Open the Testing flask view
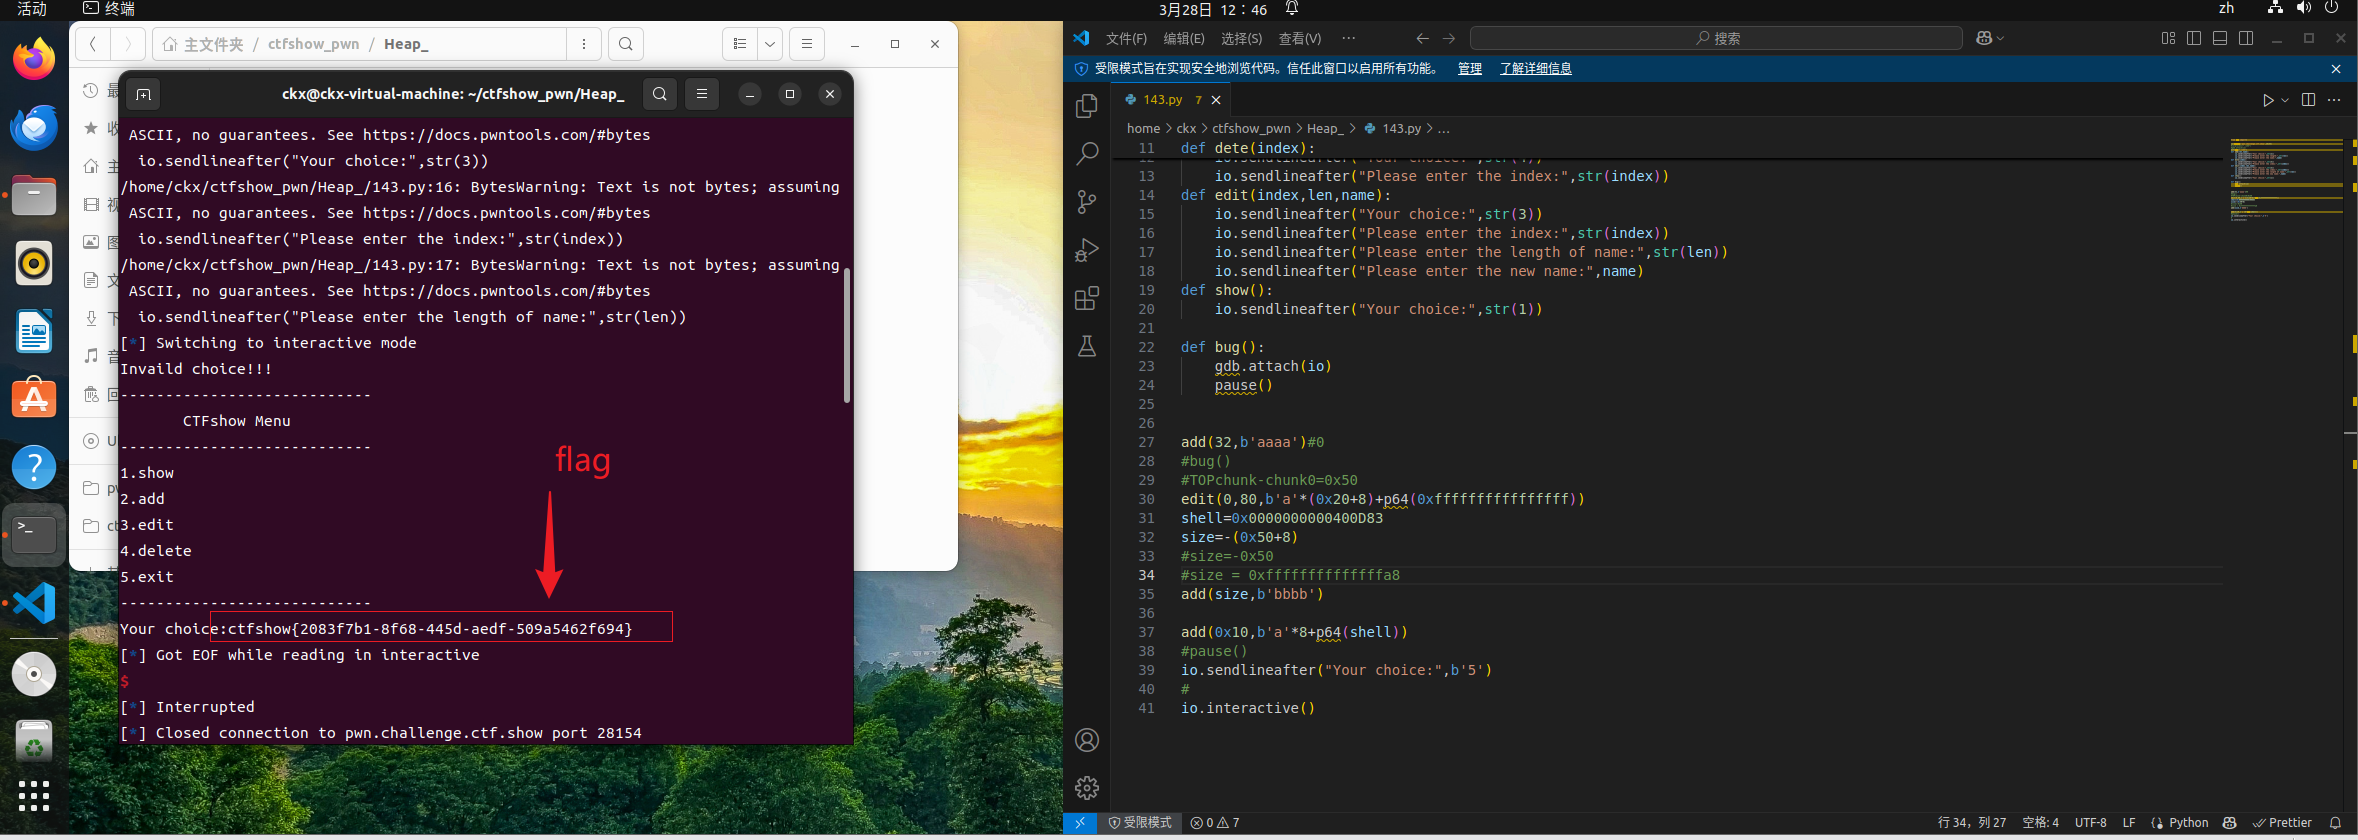The image size is (2358, 840). click(1087, 346)
